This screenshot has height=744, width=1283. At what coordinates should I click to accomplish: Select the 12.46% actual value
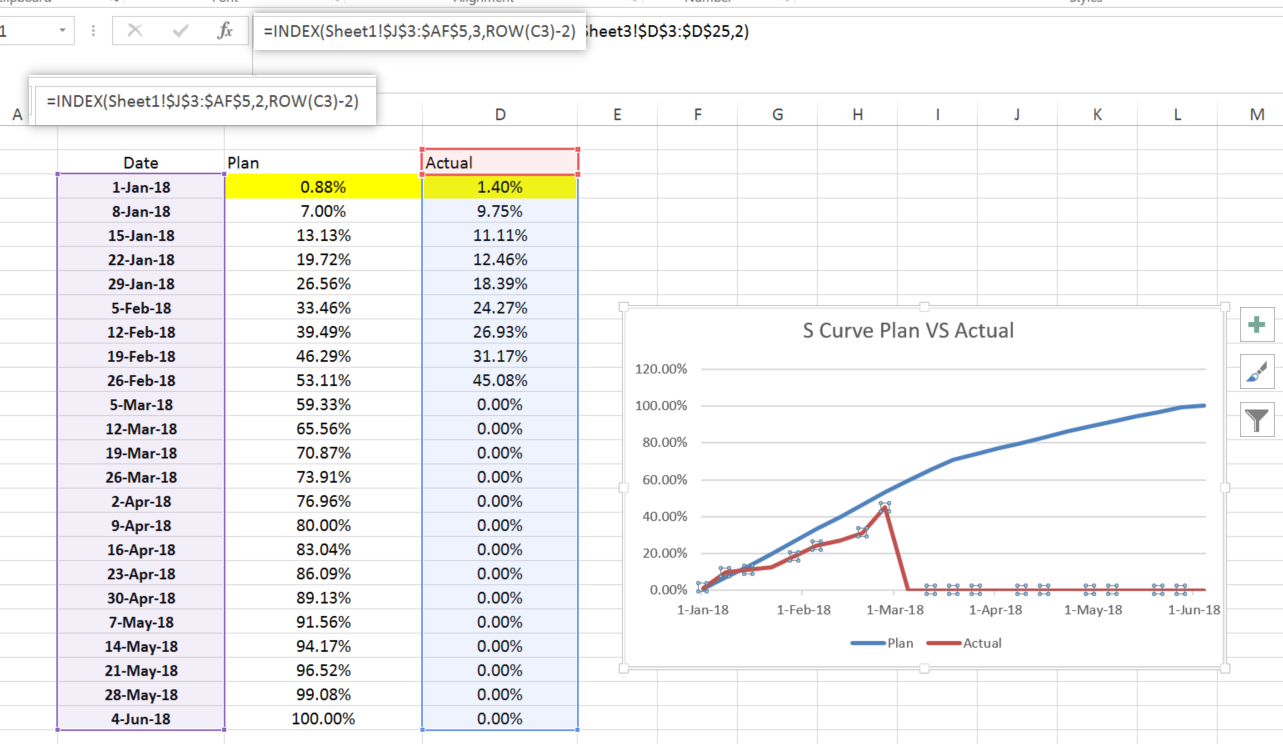coord(500,259)
